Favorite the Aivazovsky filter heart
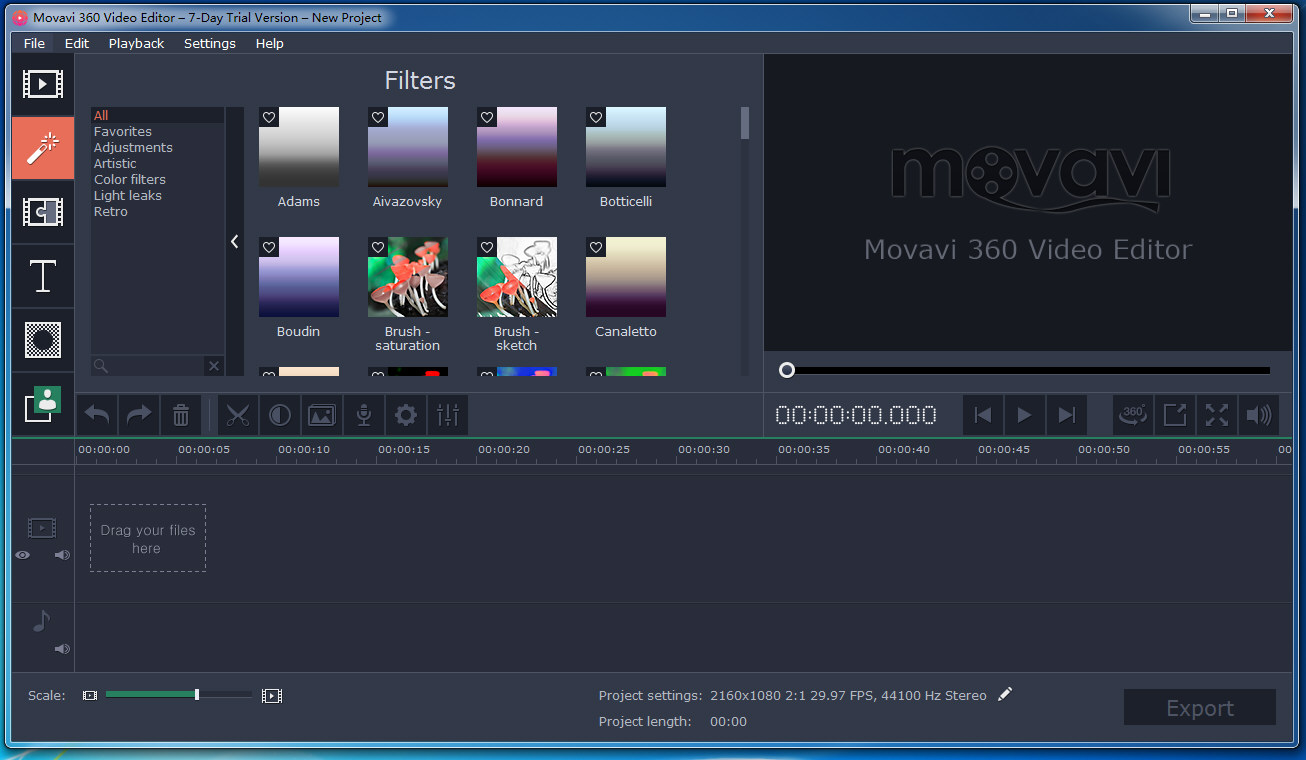The image size is (1306, 760). (378, 117)
